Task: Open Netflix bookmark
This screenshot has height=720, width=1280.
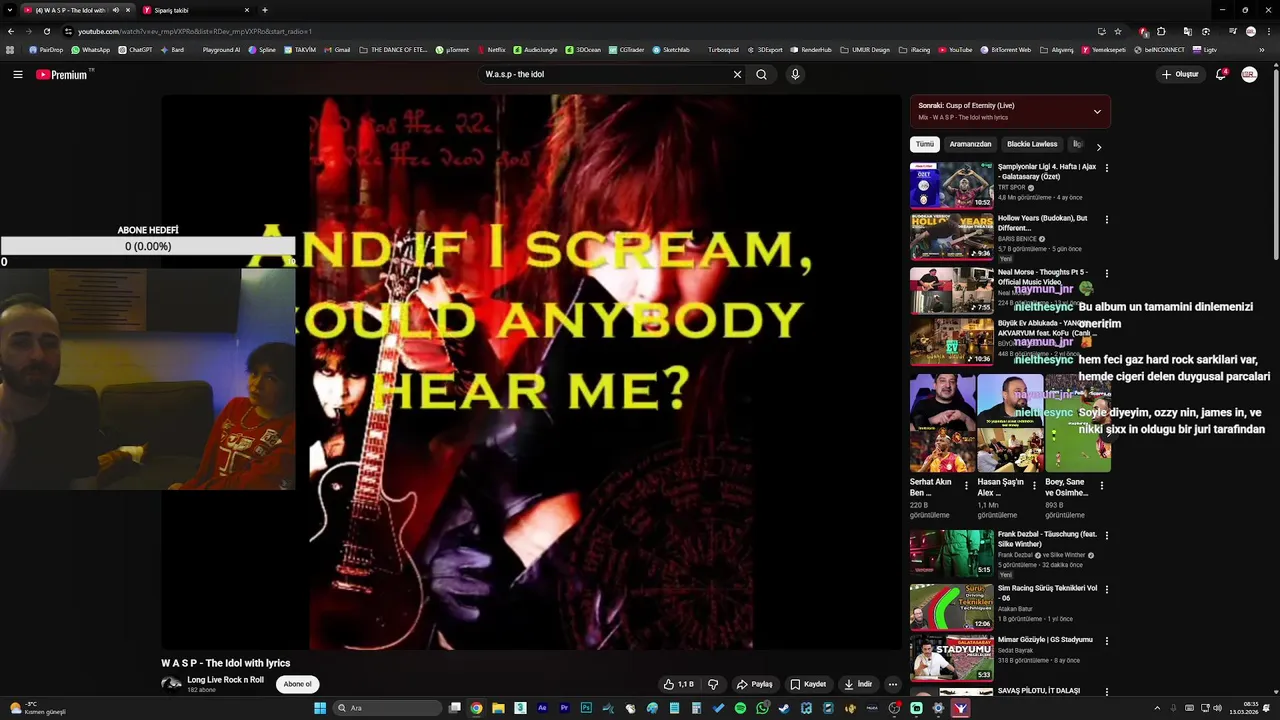Action: tap(491, 50)
